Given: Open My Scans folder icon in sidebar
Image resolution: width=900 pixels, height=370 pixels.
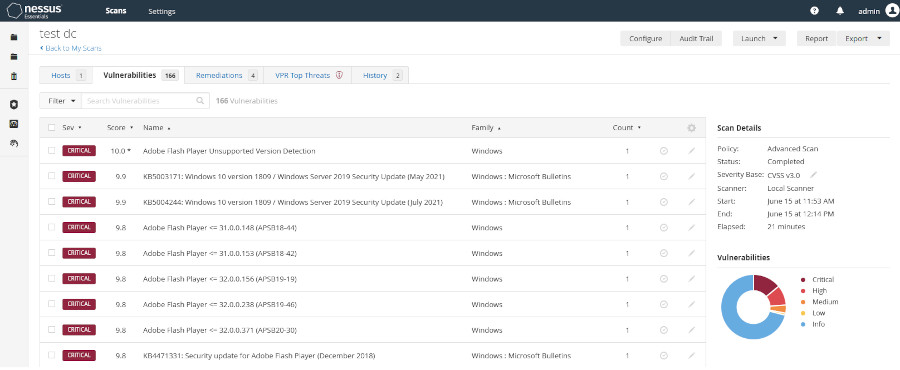Looking at the screenshot, I should 14,37.
